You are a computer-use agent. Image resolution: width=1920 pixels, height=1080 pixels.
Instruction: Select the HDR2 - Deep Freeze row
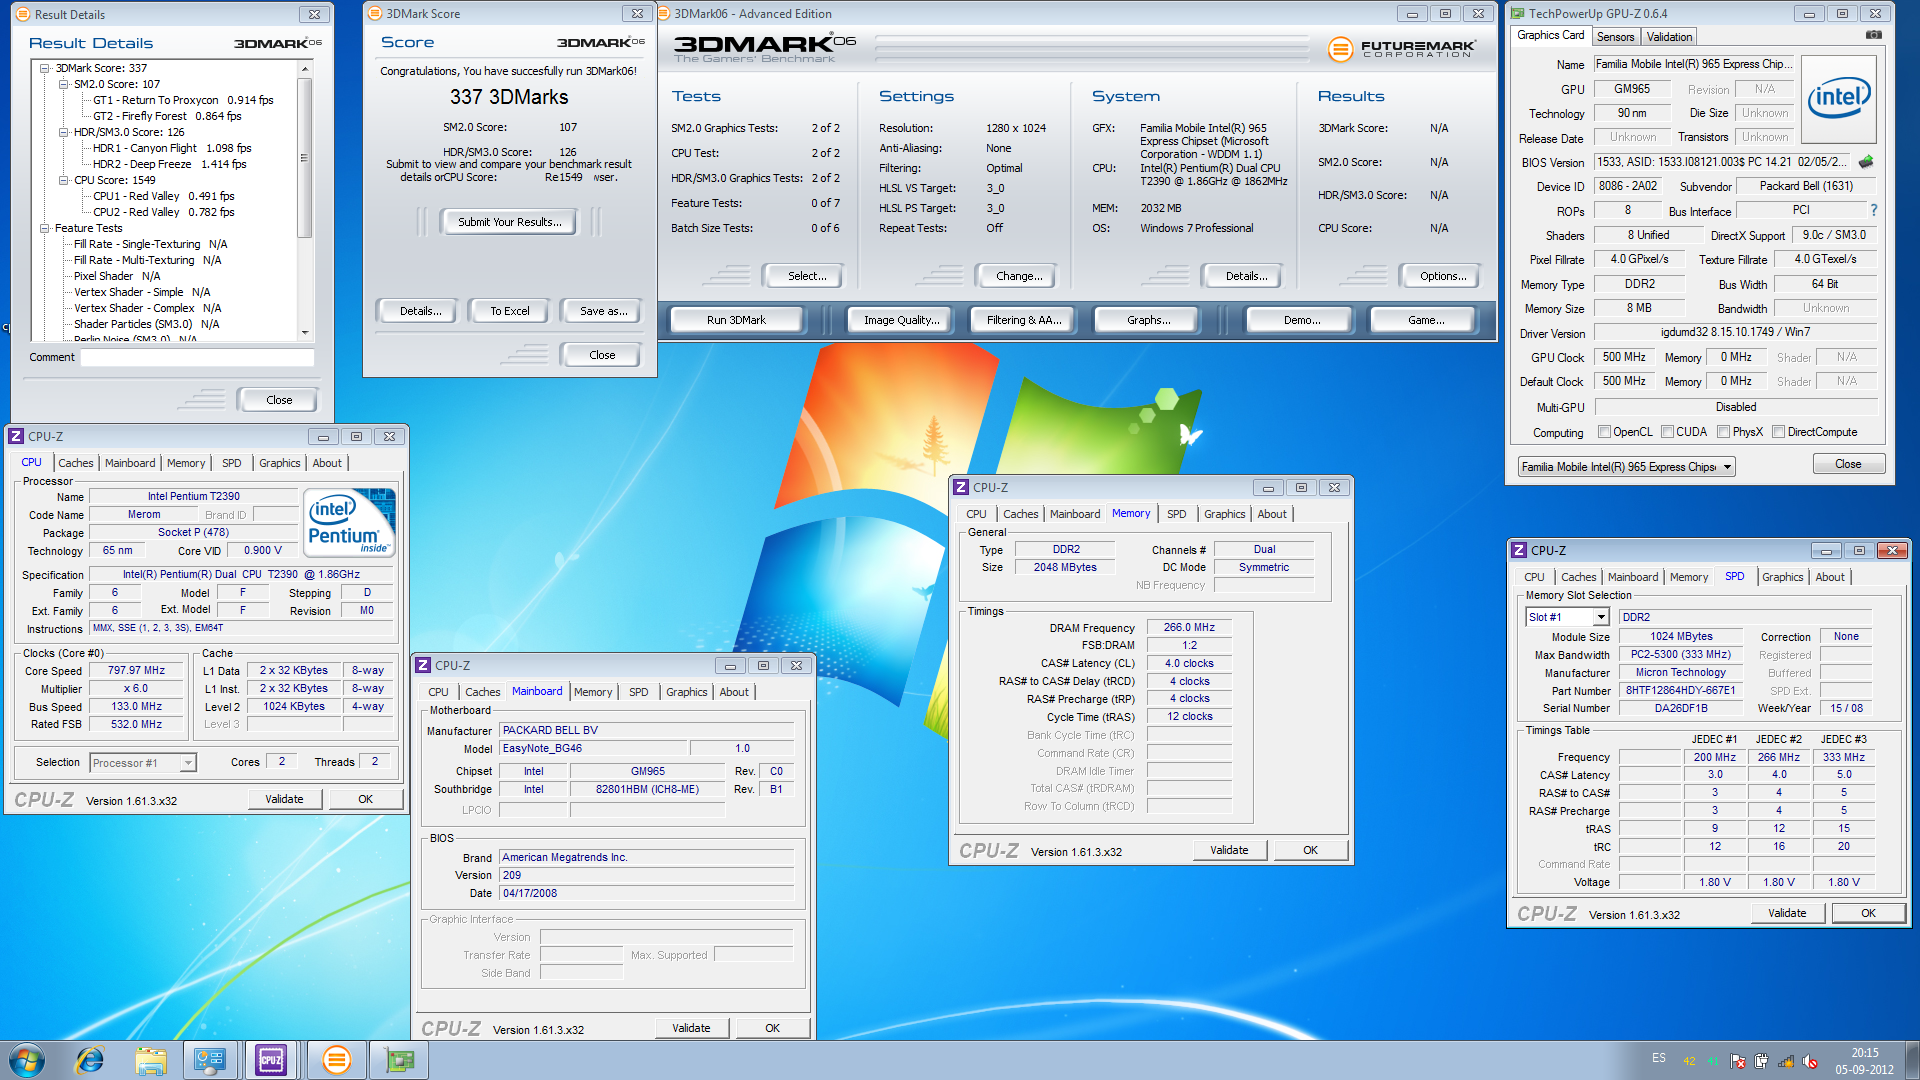coord(170,164)
